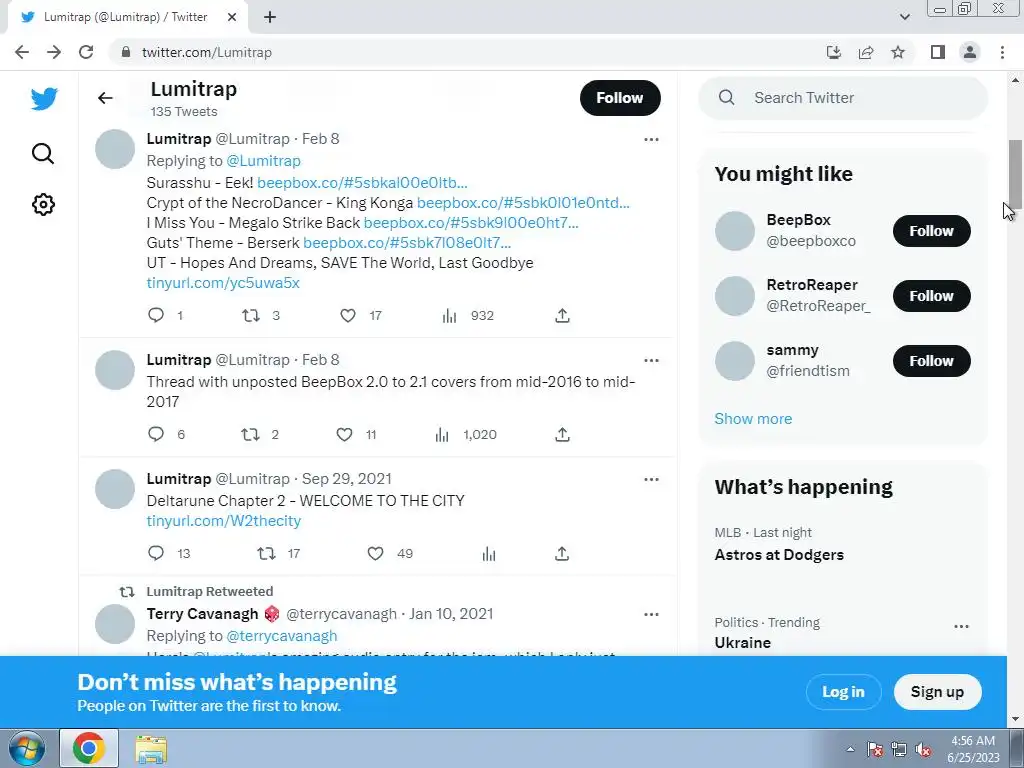Viewport: 1024px width, 768px height.
Task: Retweet the tweet with 3 retweets
Action: coord(251,315)
